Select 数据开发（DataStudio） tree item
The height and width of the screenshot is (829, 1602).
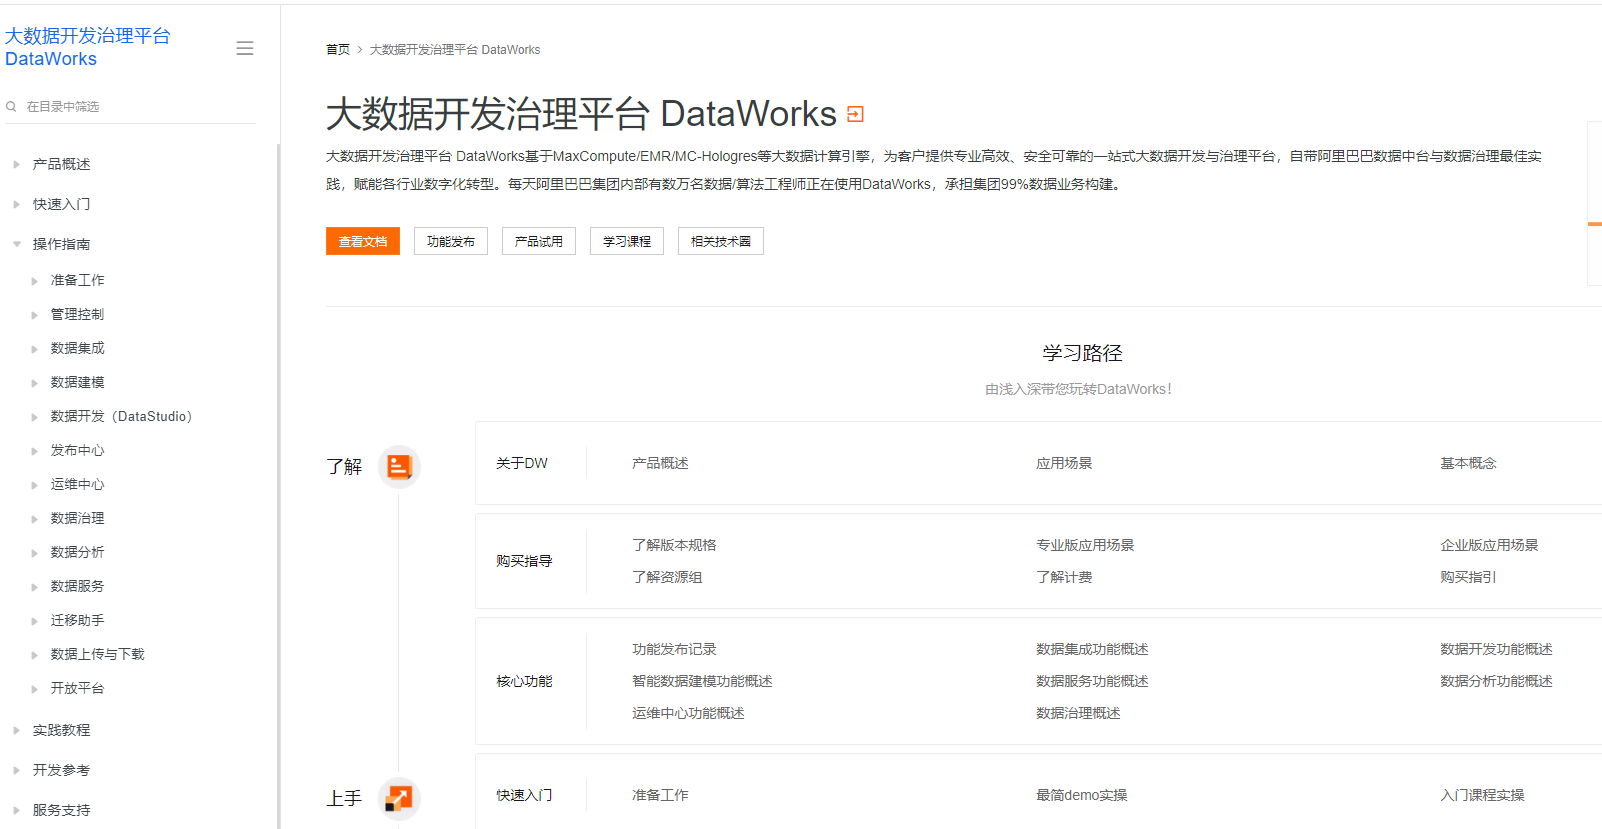(121, 416)
